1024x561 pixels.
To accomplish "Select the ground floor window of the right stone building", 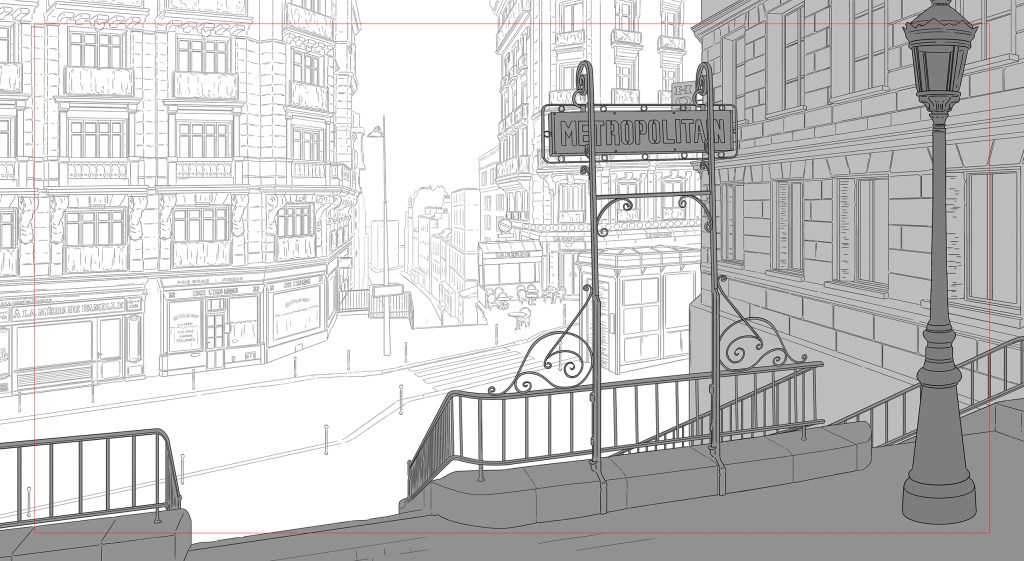I will (x=861, y=230).
